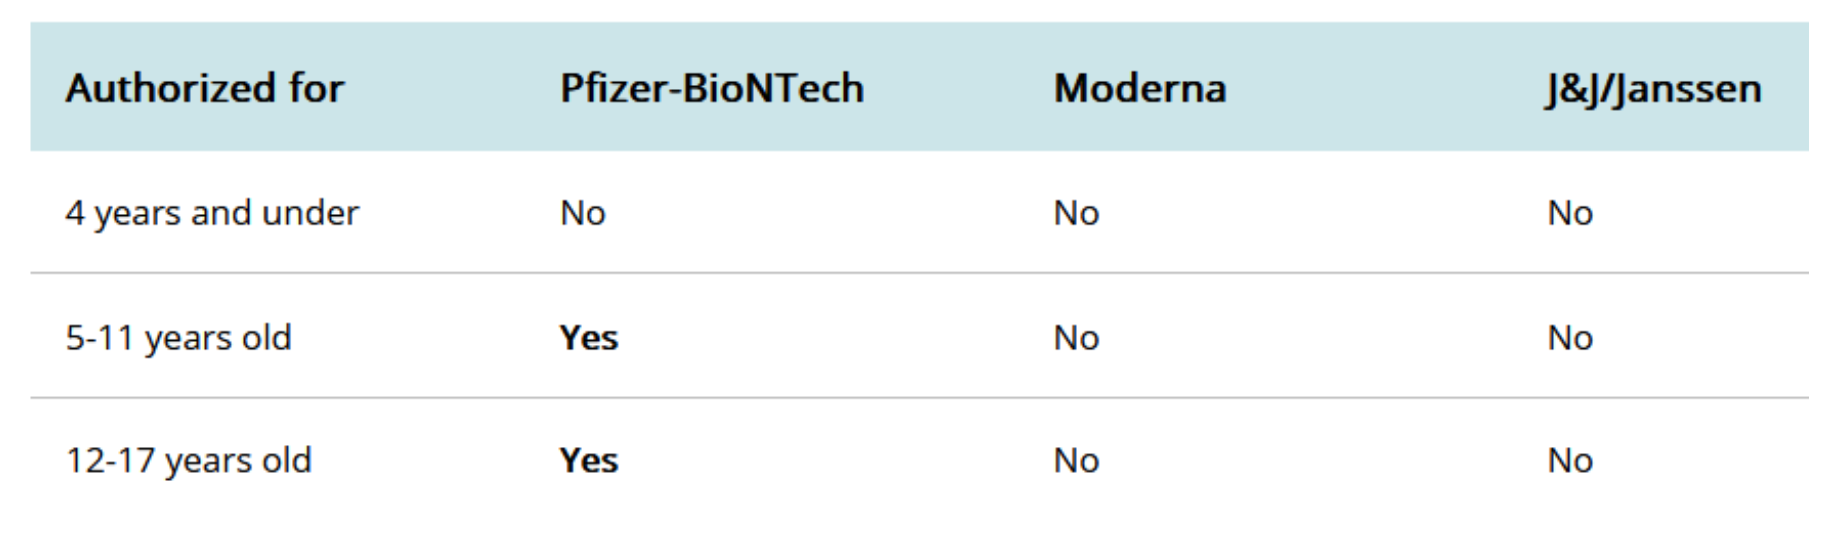Screen dimensions: 1844x546
Task: Click the Moderna column header
Action: [x=1139, y=88]
